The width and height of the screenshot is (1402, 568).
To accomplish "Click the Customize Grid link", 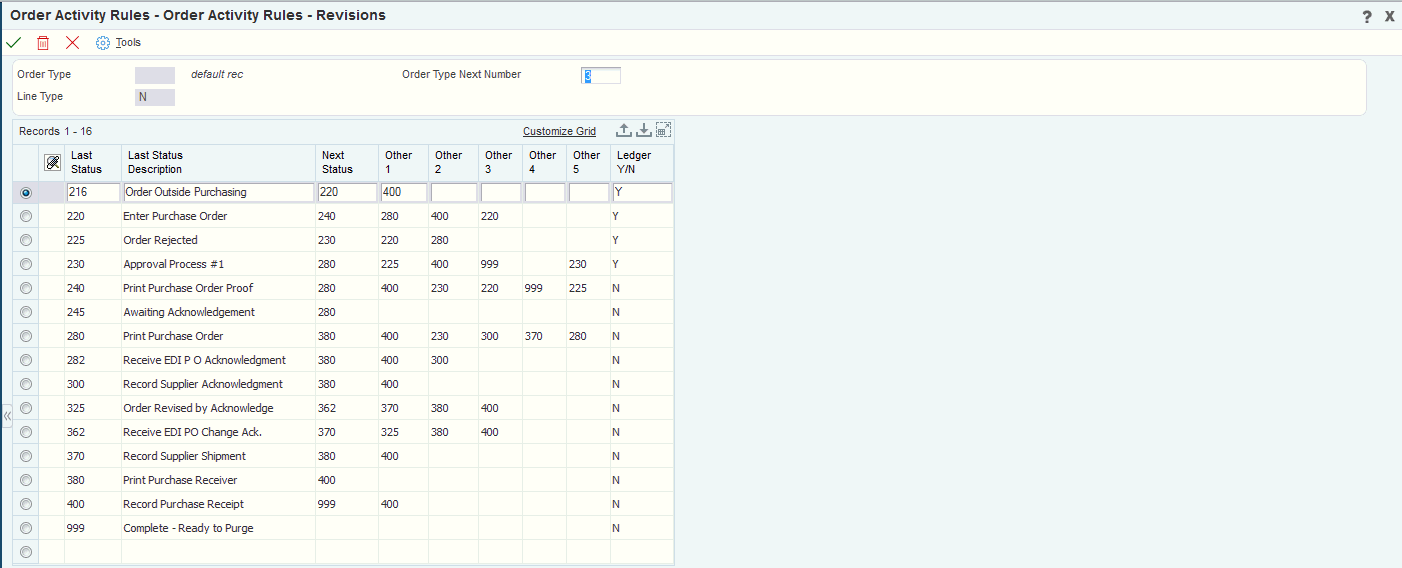I will click(x=559, y=131).
